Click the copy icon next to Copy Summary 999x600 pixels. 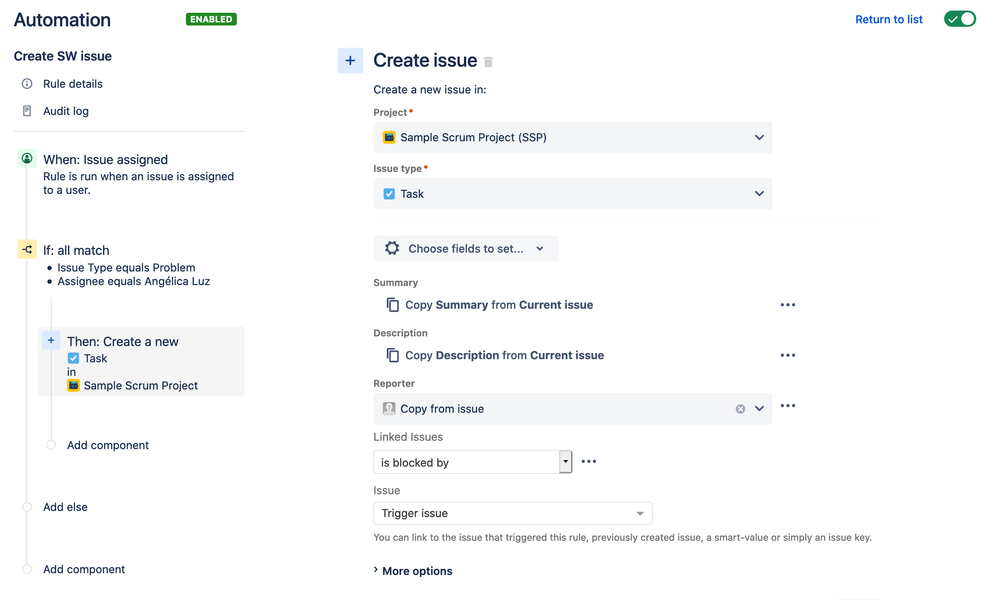tap(392, 304)
